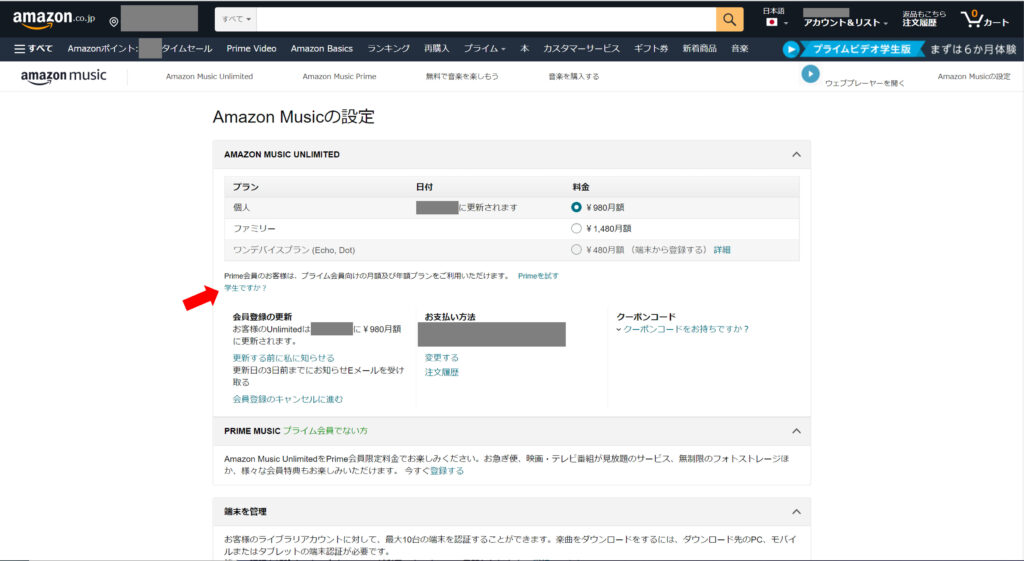
Task: Click the web player play icon
Action: click(x=810, y=74)
